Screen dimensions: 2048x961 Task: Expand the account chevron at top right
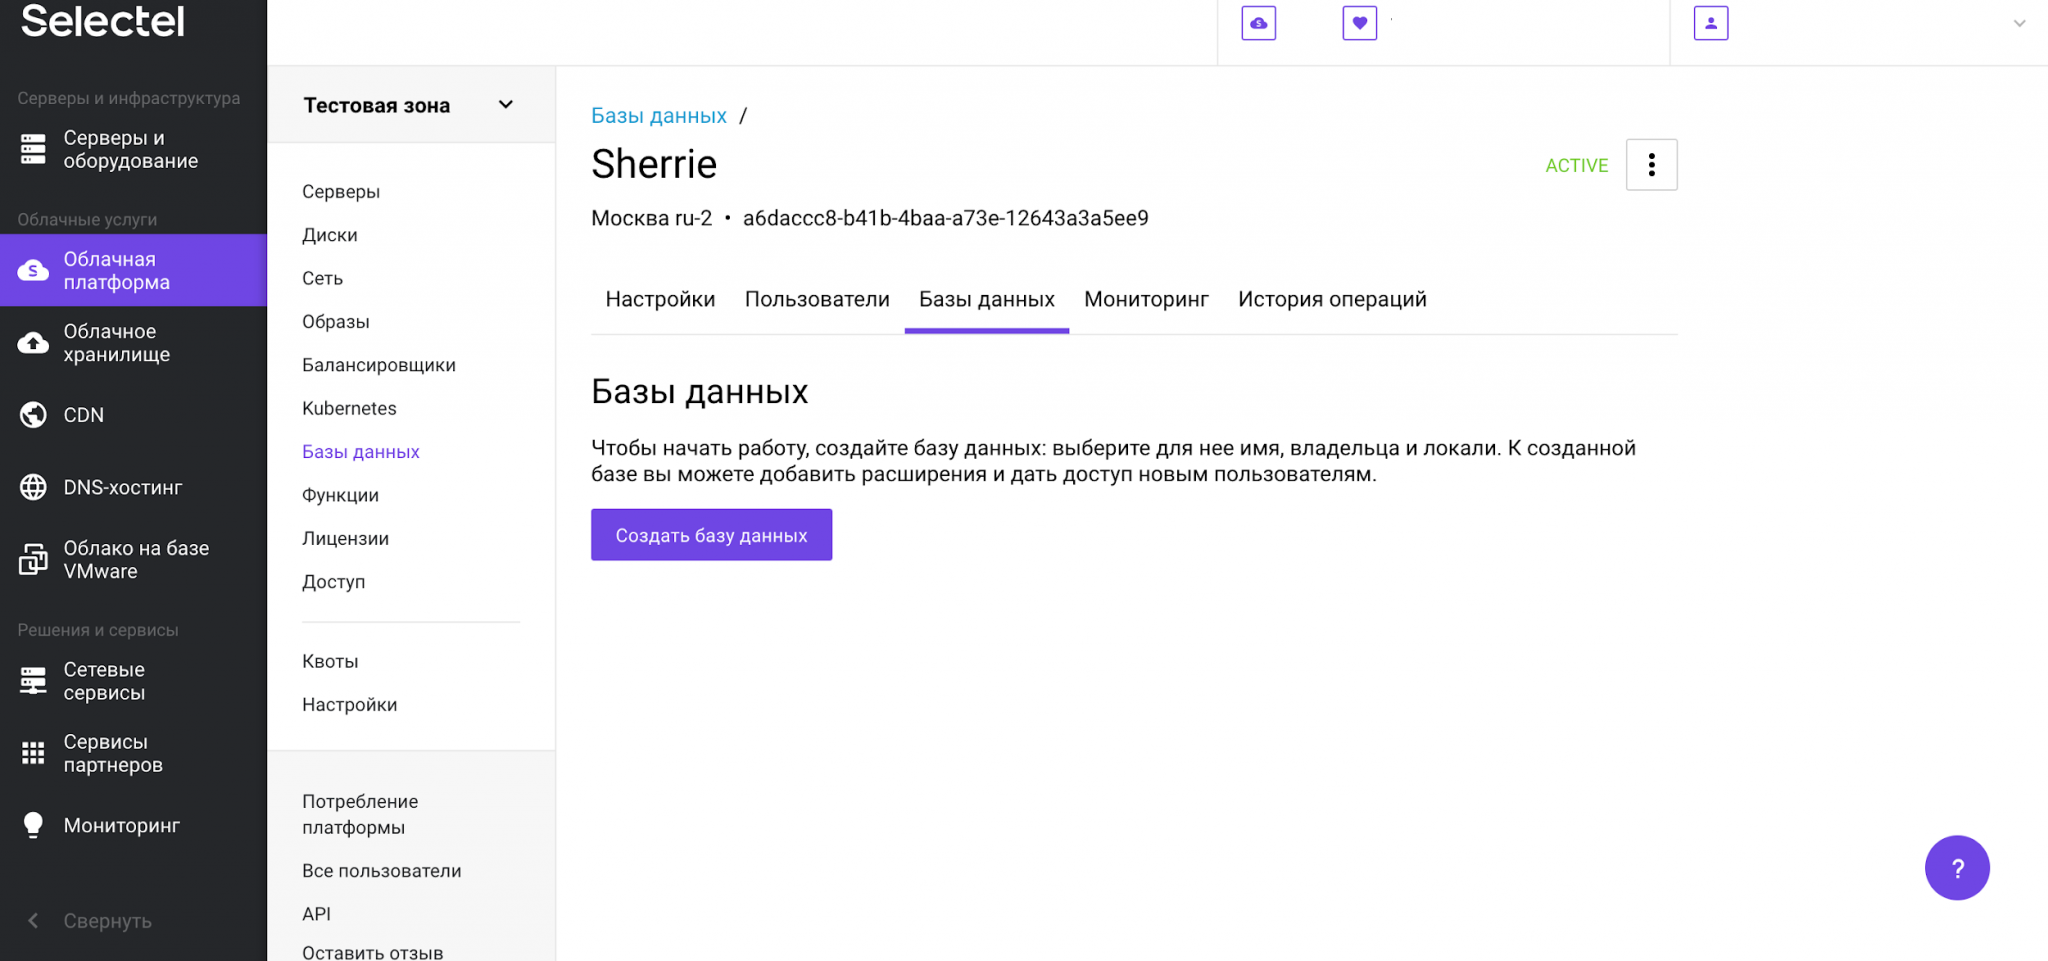pyautogui.click(x=2019, y=23)
